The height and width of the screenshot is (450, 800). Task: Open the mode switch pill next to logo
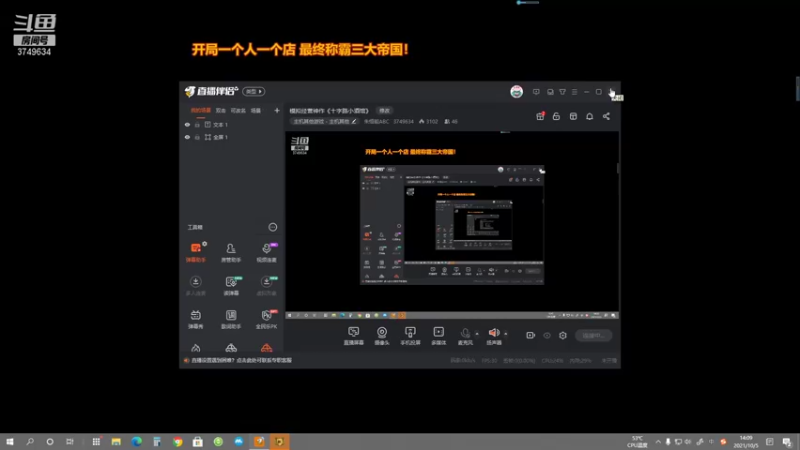tap(254, 91)
